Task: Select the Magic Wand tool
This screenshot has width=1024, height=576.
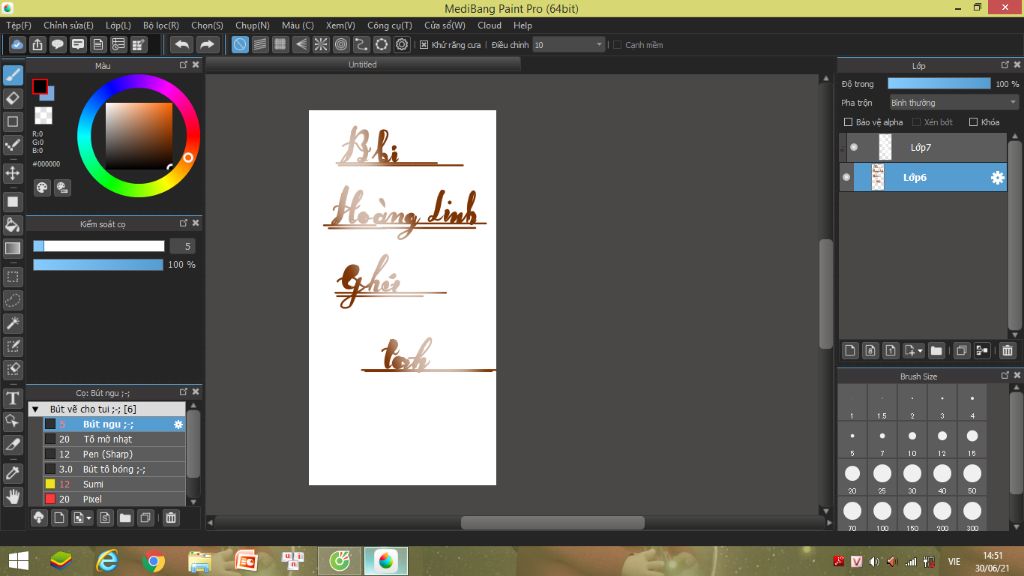Action: 13,323
